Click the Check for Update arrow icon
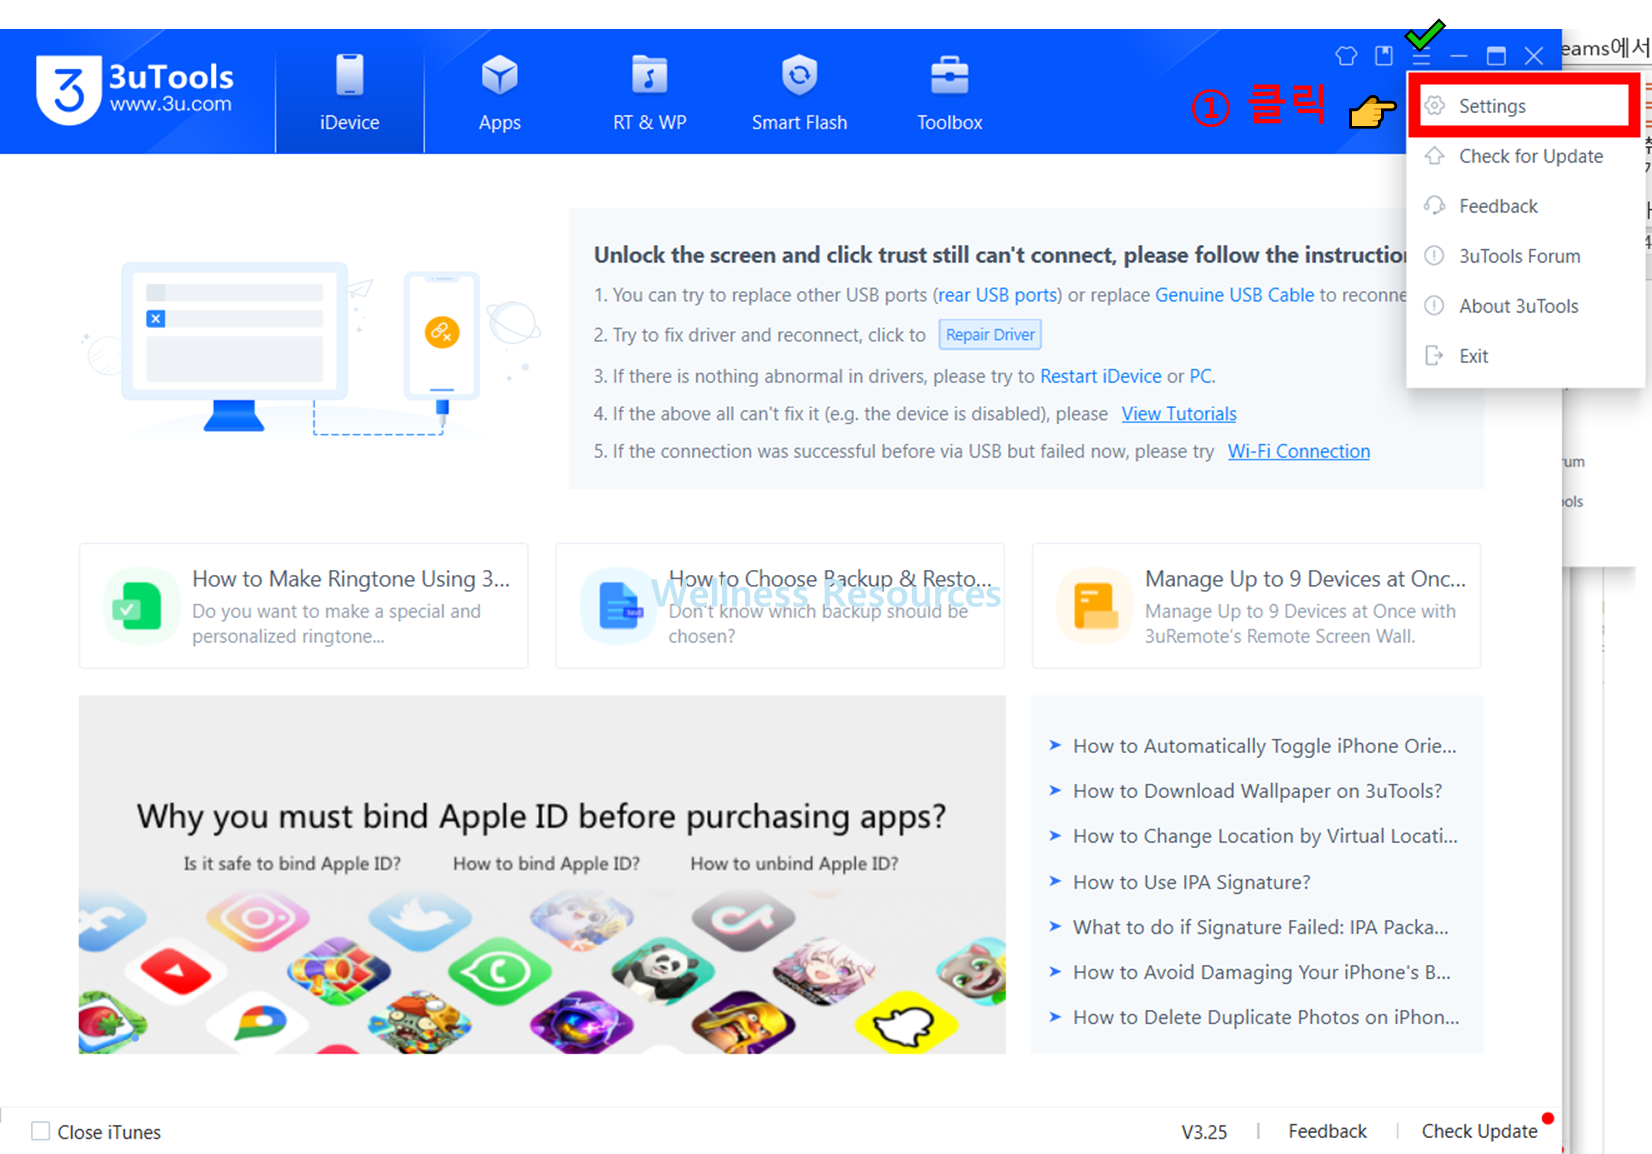The height and width of the screenshot is (1154, 1652). 1434,156
